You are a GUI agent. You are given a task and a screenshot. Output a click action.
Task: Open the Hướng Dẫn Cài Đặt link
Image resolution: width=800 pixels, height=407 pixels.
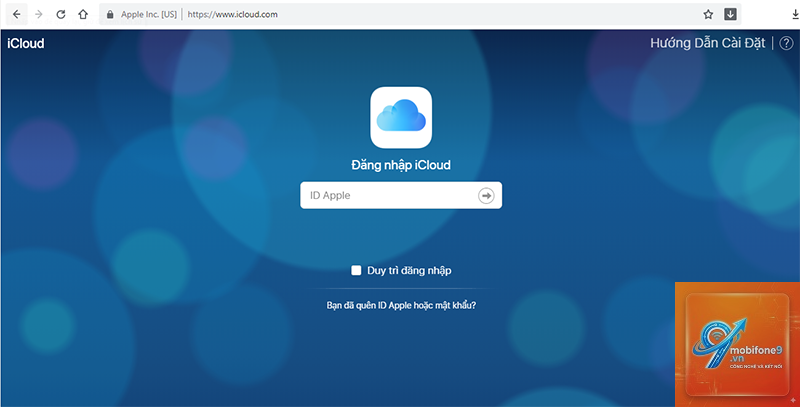[x=708, y=43]
